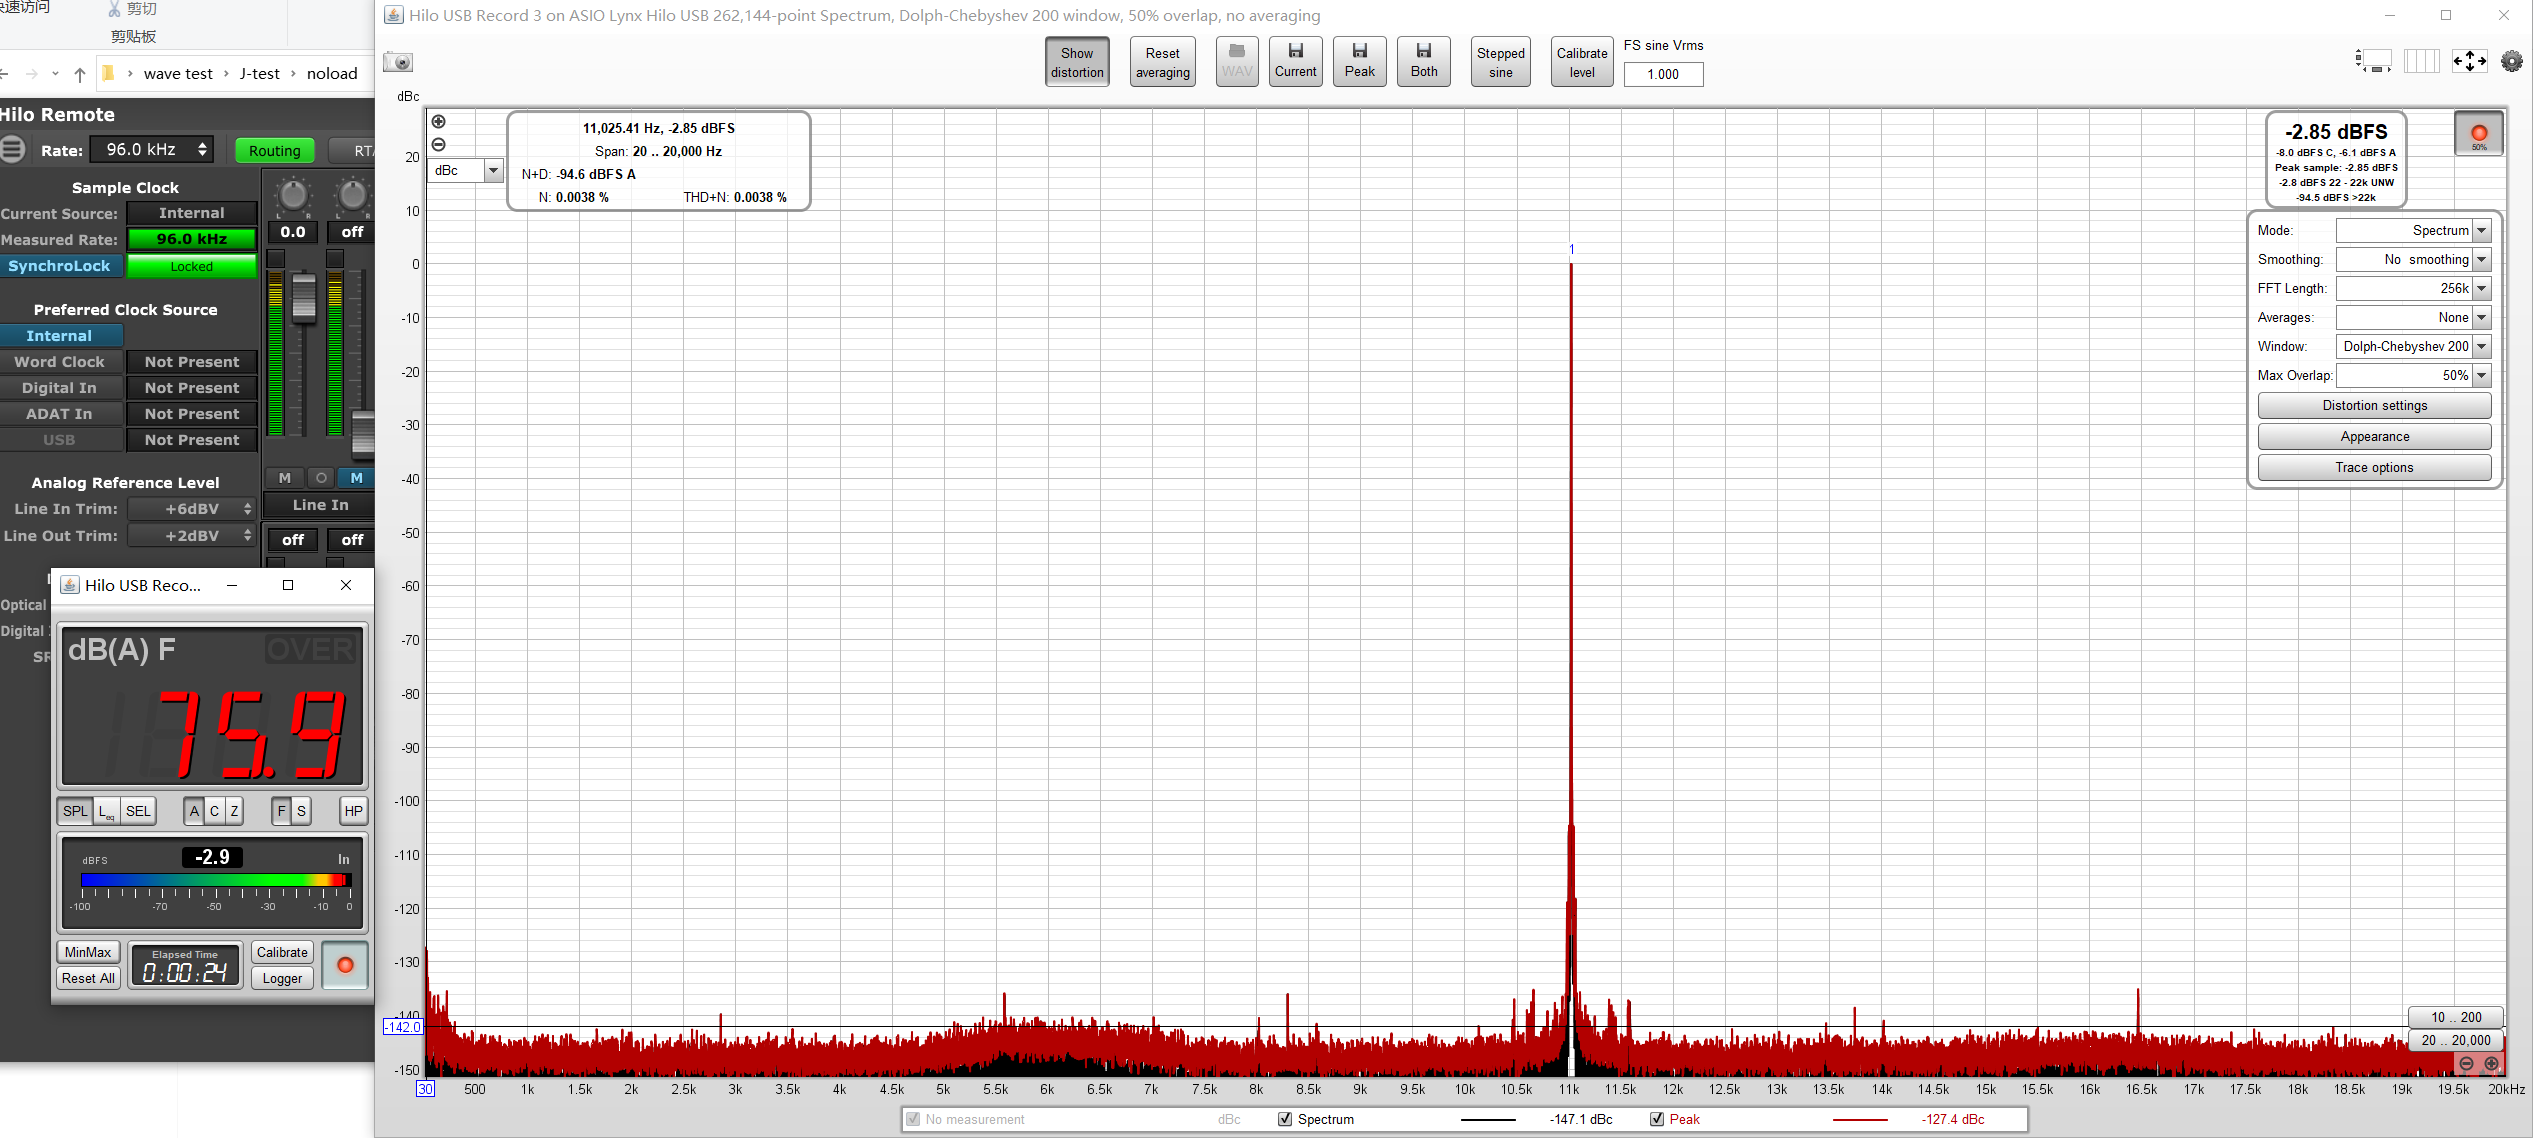
Task: Open the Max Overlap dropdown
Action: [x=2412, y=376]
